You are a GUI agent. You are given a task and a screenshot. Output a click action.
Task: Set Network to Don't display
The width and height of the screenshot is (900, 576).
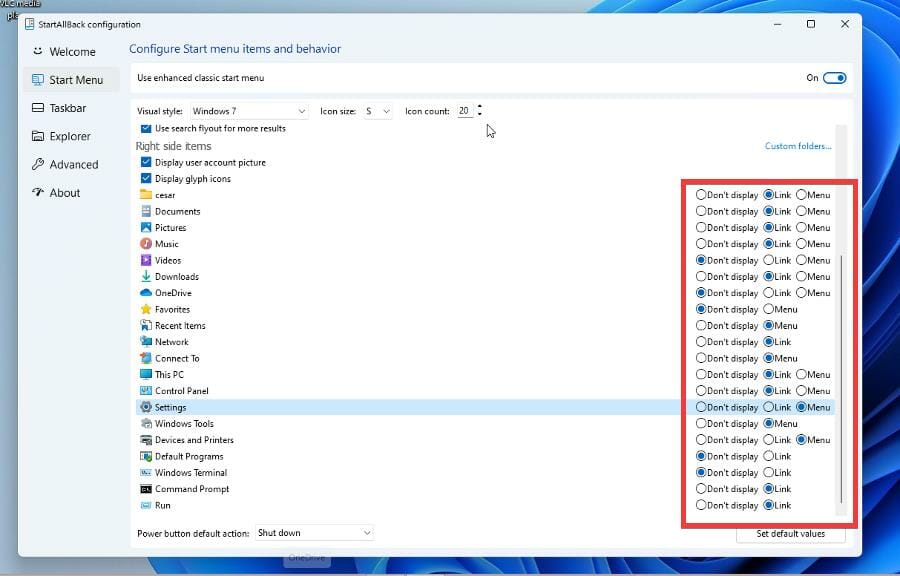tap(701, 341)
